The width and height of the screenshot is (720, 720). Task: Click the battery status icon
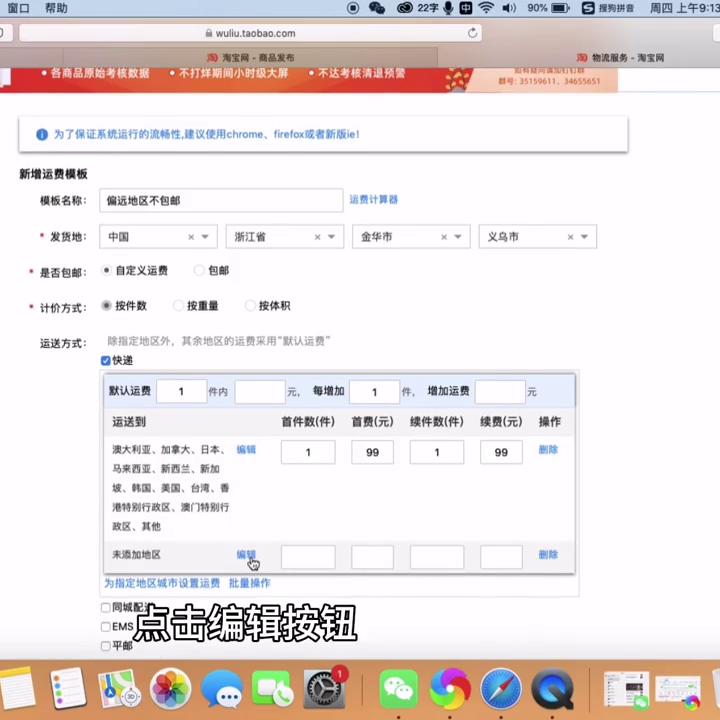point(560,8)
